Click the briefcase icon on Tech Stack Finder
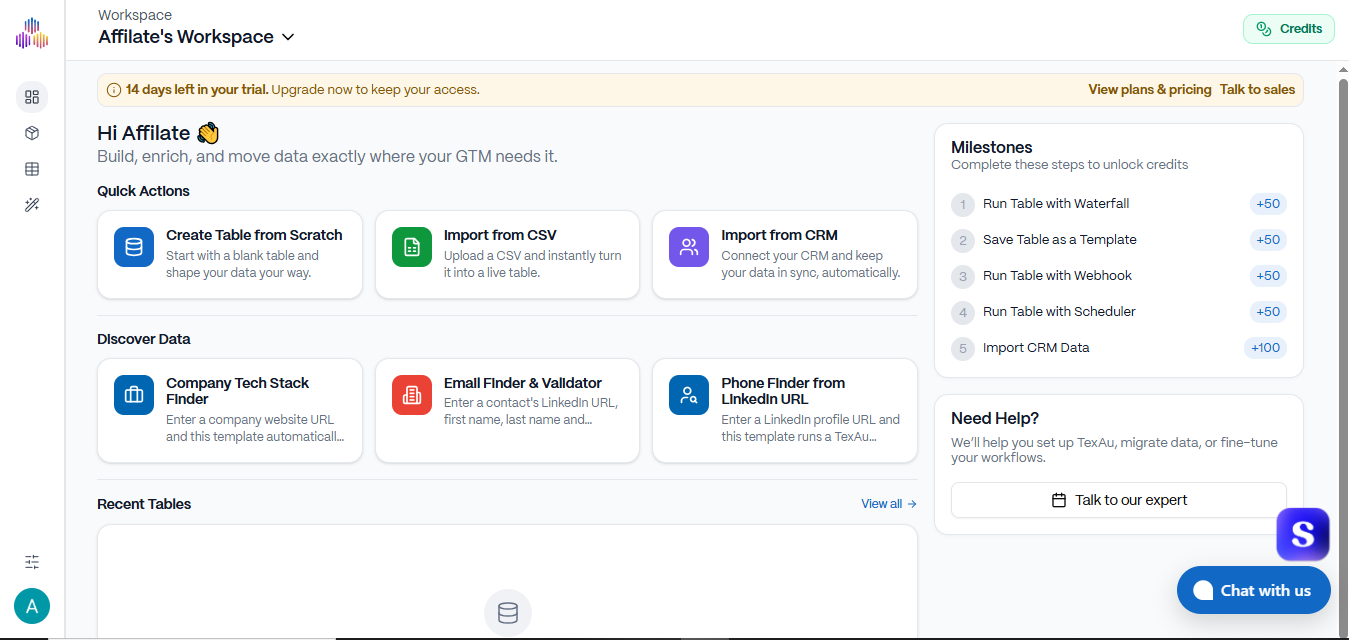This screenshot has height=640, width=1349. (134, 395)
